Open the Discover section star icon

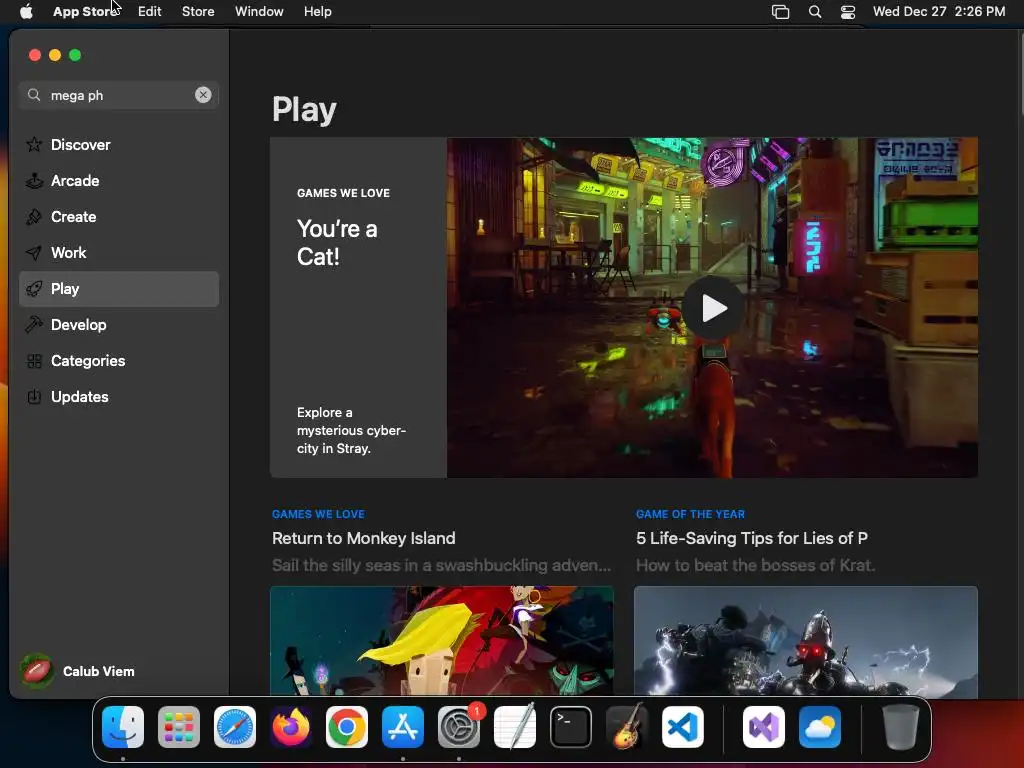click(x=34, y=144)
